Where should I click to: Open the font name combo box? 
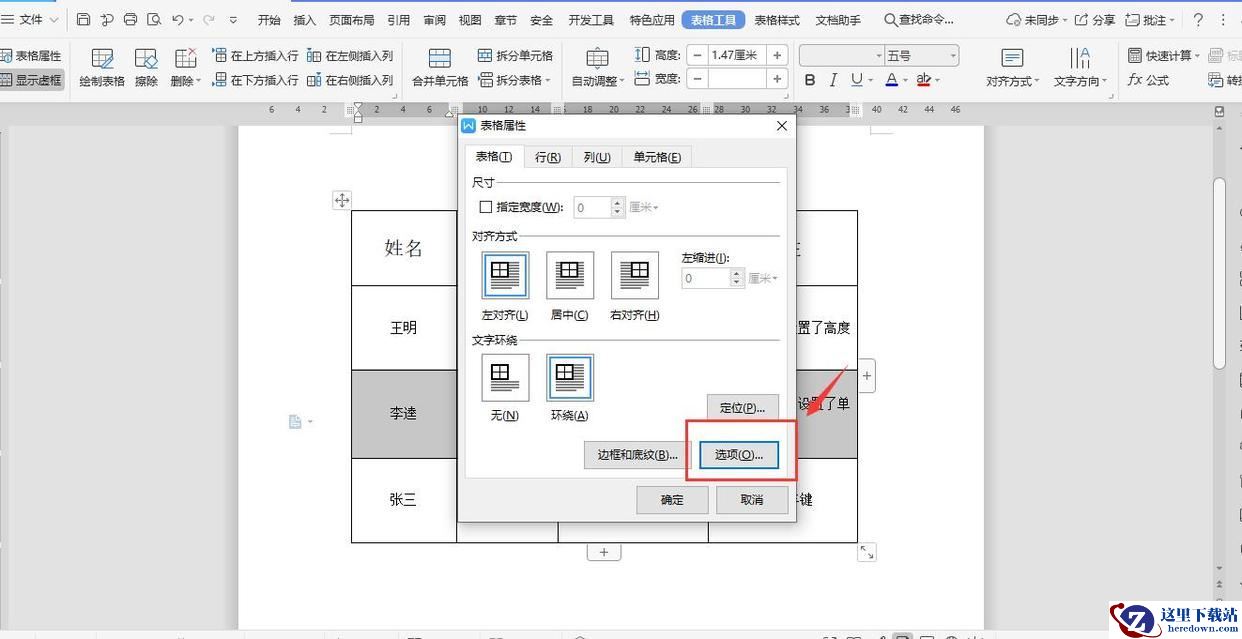pos(842,56)
